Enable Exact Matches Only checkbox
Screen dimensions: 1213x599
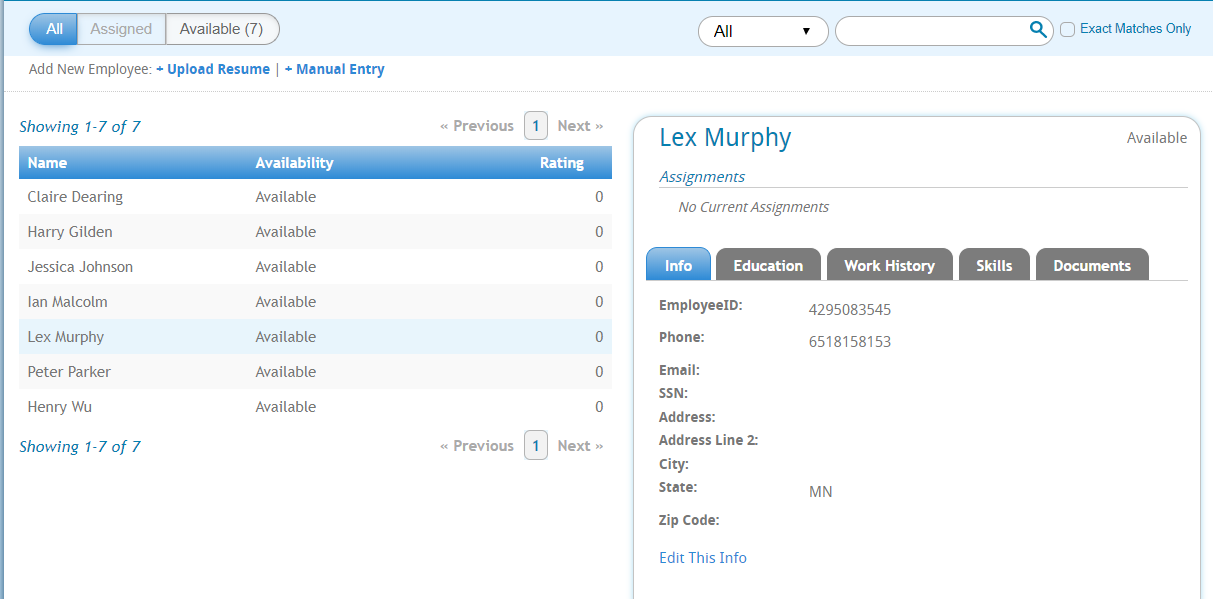tap(1067, 30)
